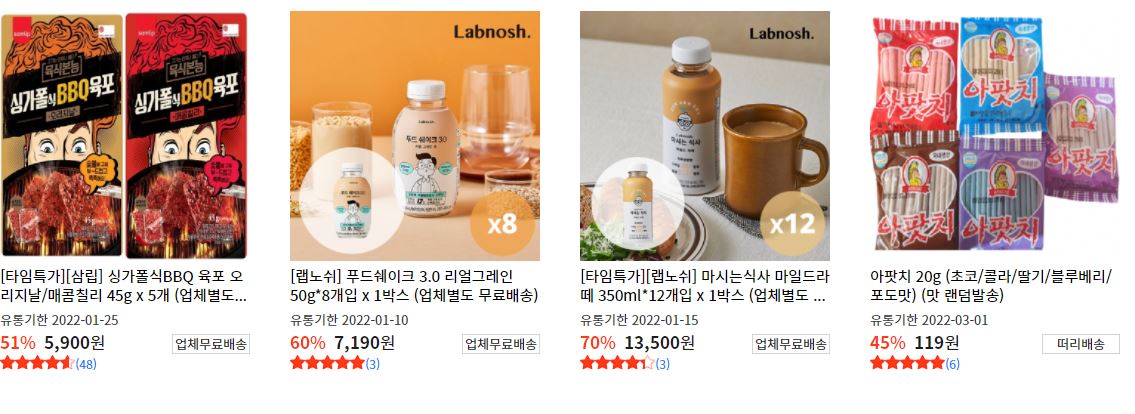This screenshot has width=1135, height=414.
Task: Open the (6) review count link
Action: (953, 364)
